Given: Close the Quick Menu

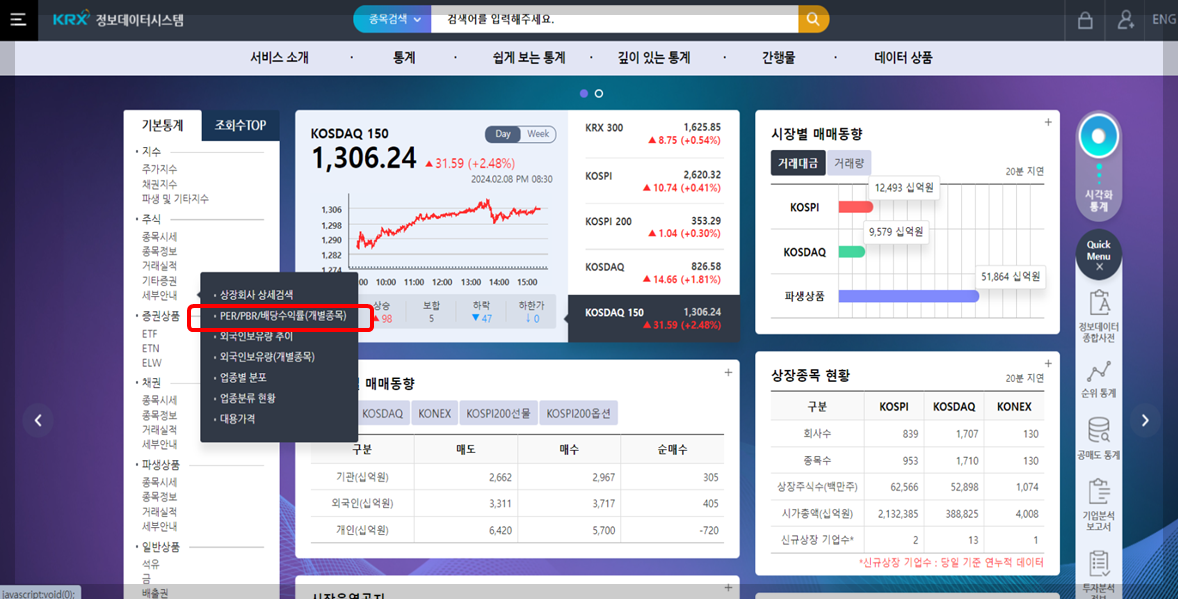Looking at the screenshot, I should click(1098, 267).
